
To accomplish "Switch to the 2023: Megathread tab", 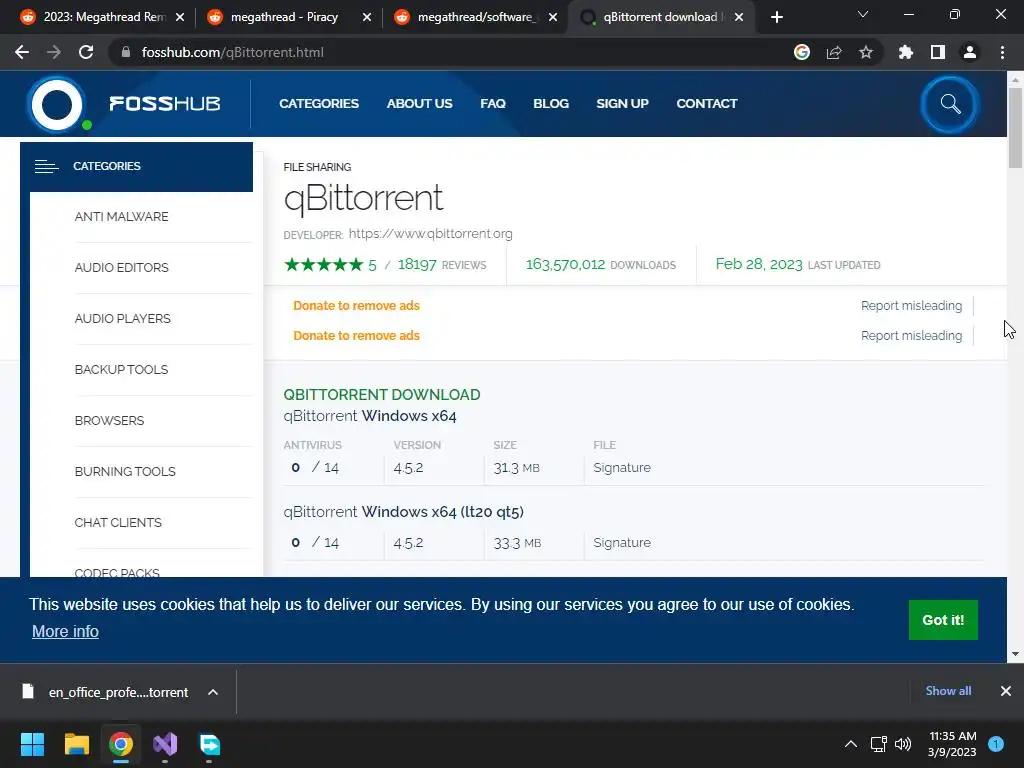I will [x=104, y=17].
